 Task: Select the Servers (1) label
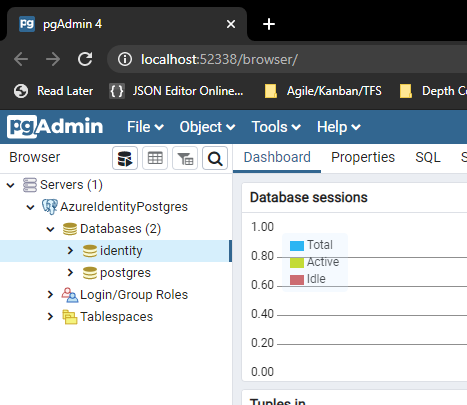[x=71, y=185]
